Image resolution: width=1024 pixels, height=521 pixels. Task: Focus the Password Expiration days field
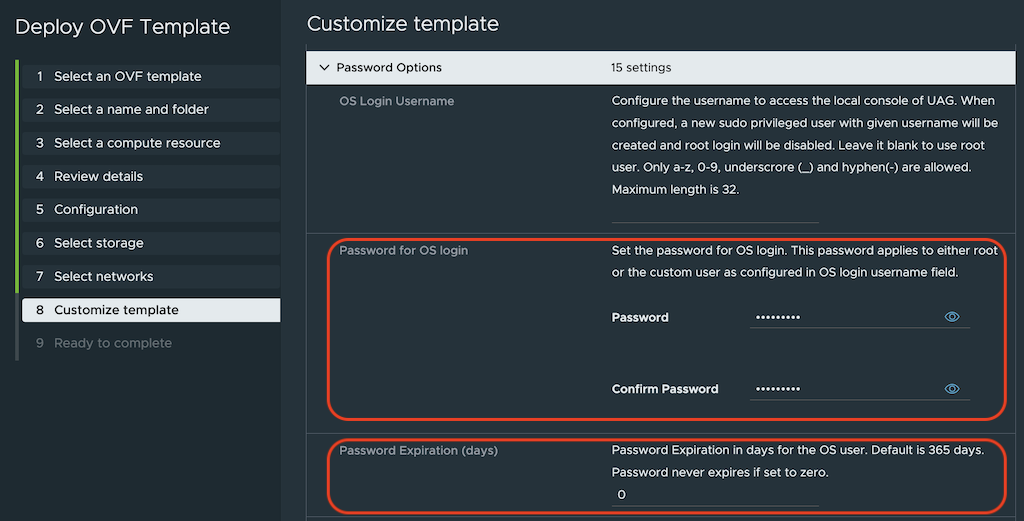coord(714,495)
